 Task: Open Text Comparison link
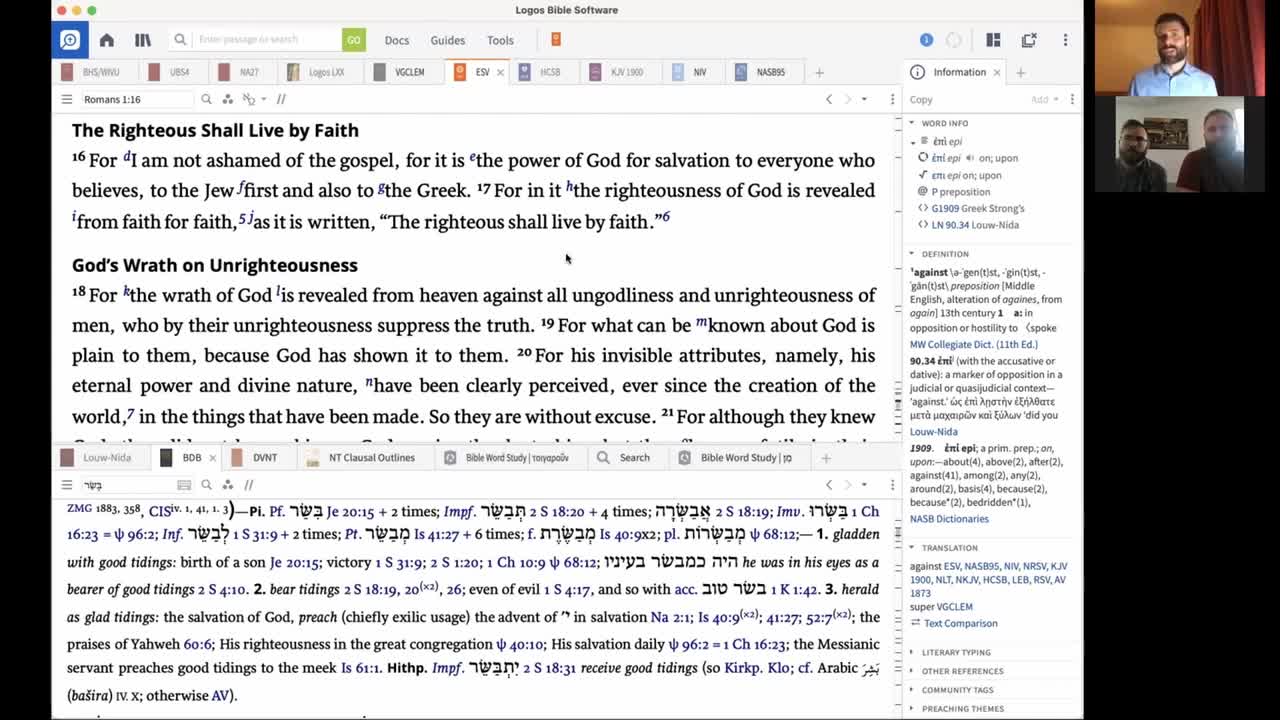tap(960, 623)
